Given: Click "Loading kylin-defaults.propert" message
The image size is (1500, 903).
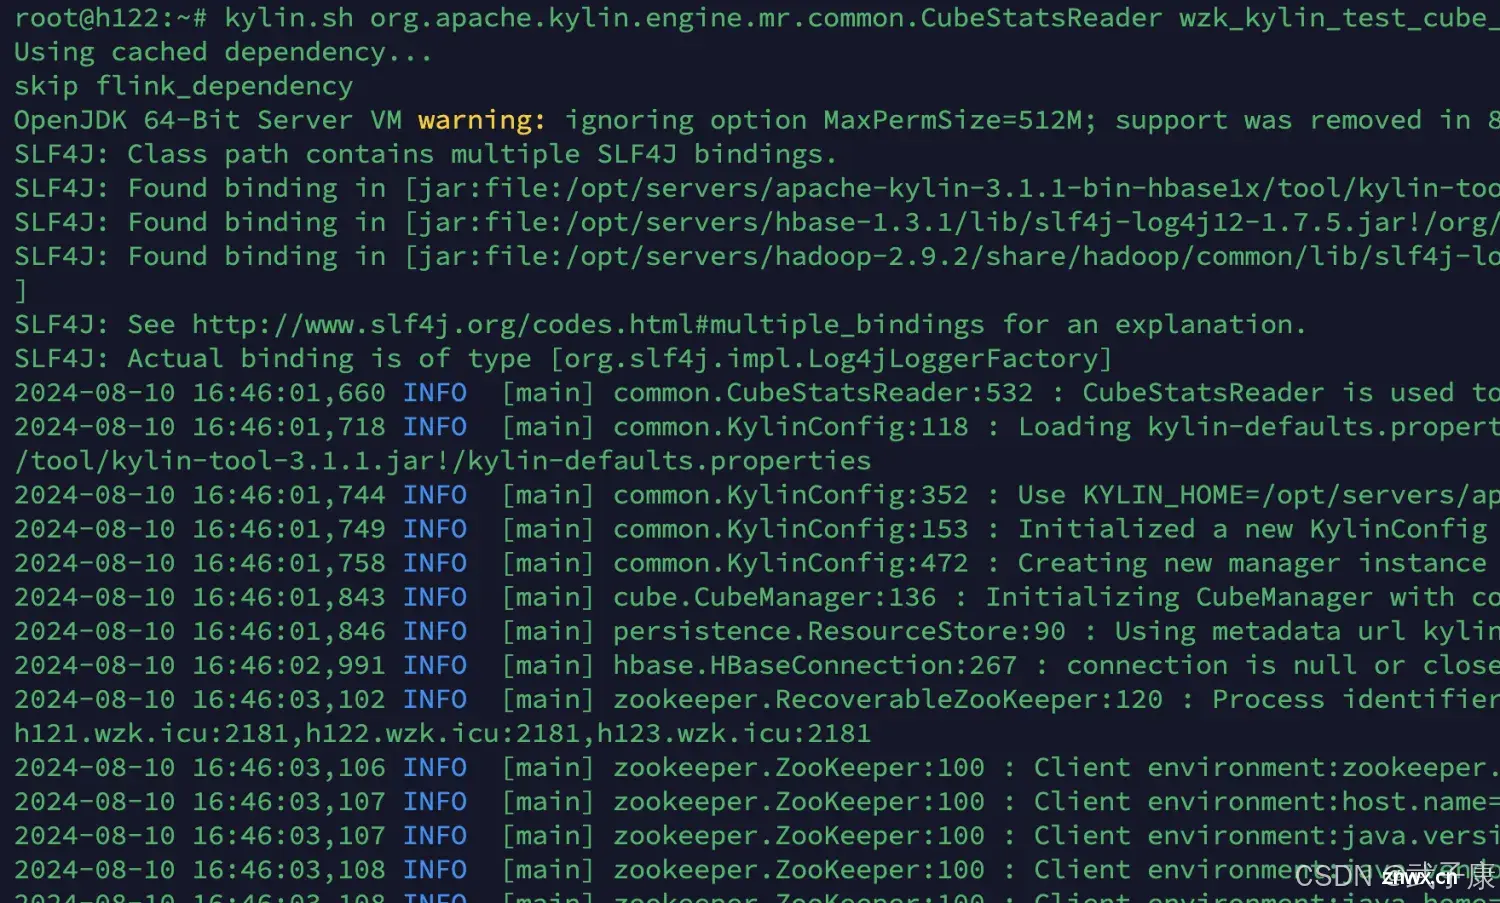Looking at the screenshot, I should click(x=1259, y=427).
